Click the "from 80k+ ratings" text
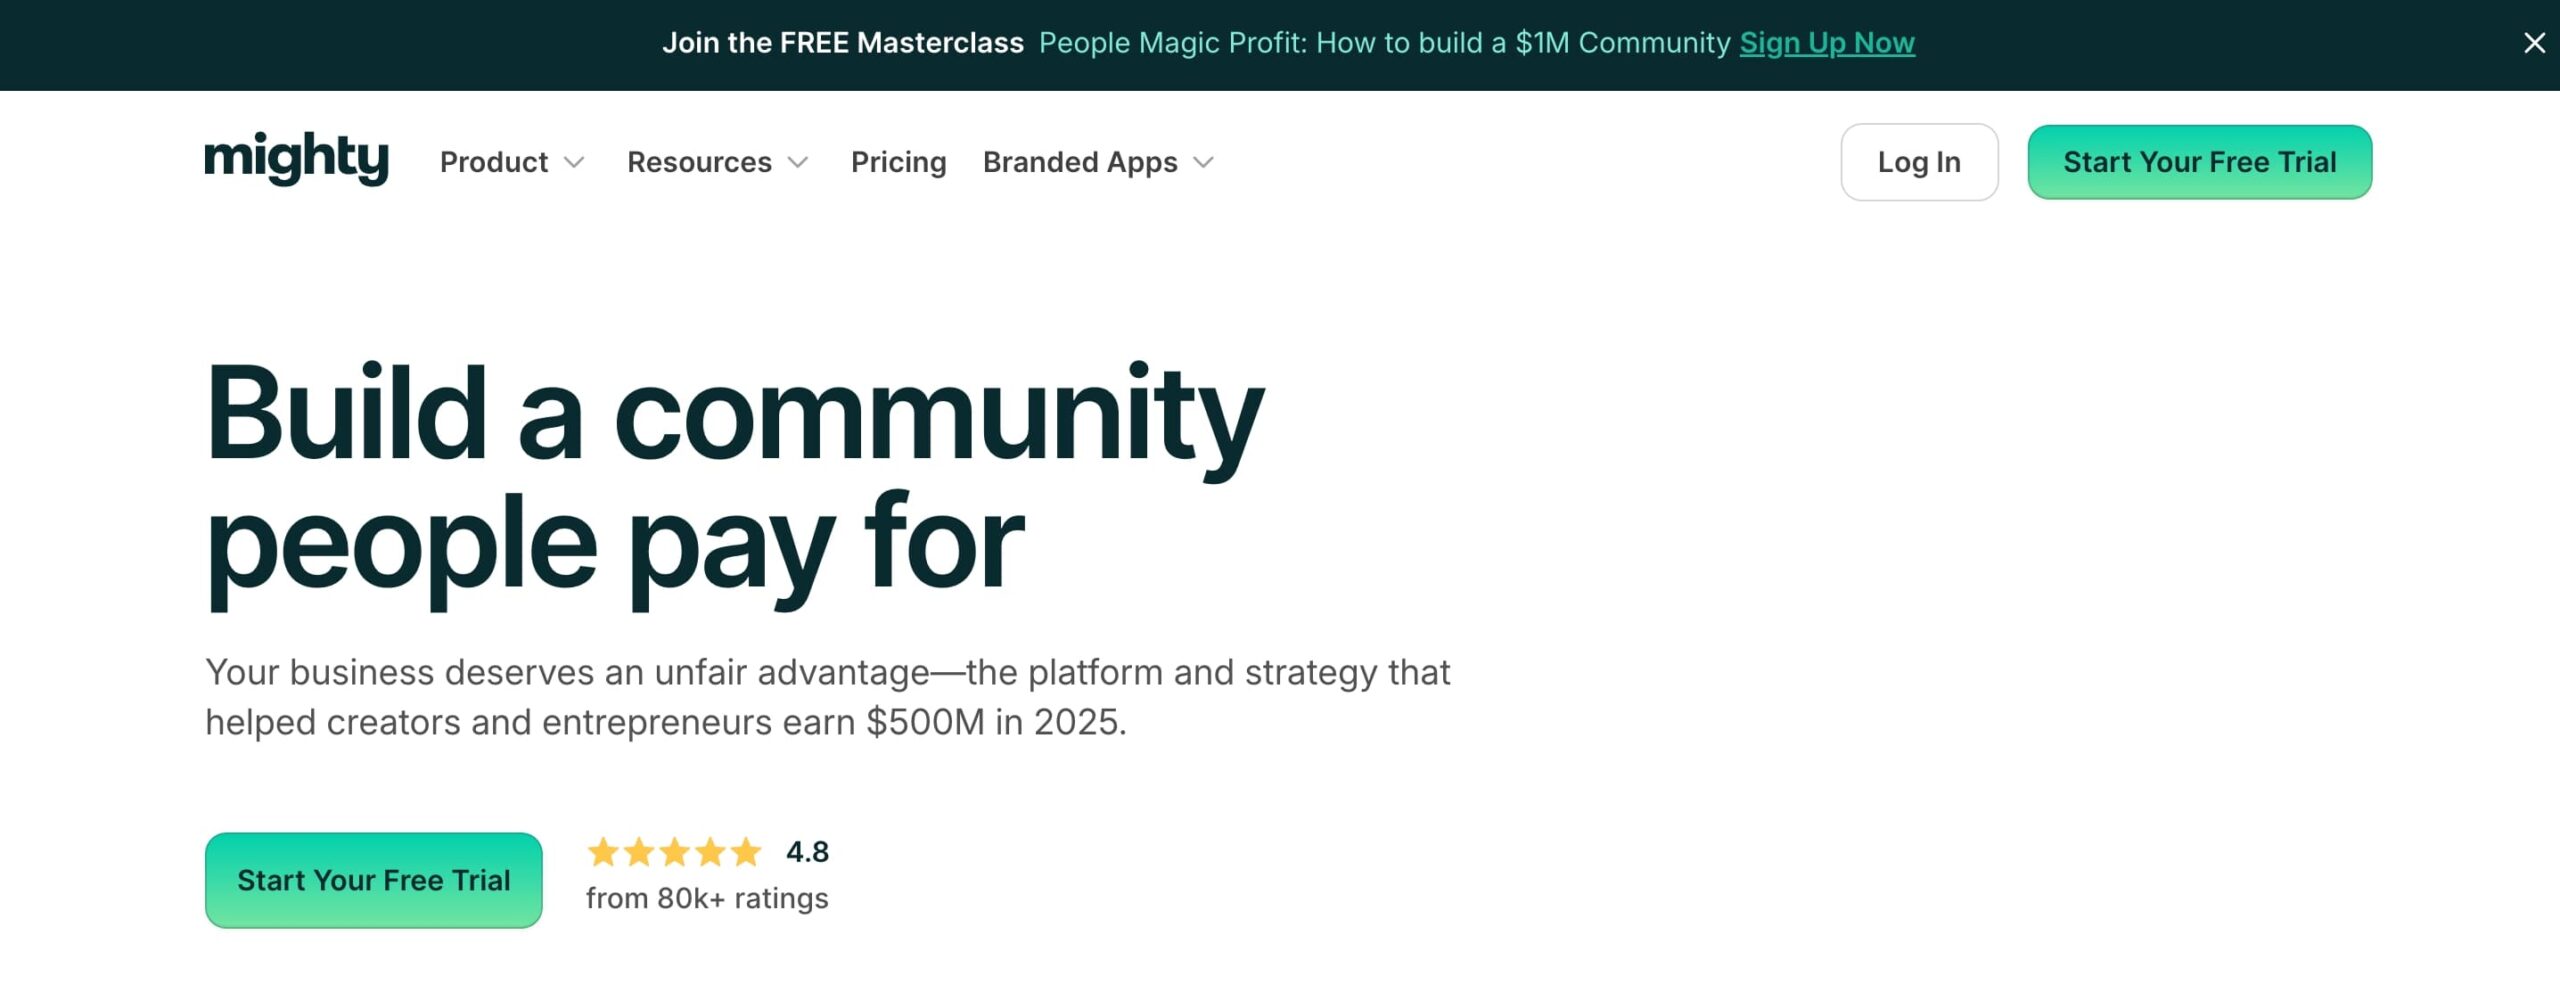Image resolution: width=2560 pixels, height=984 pixels. tap(707, 898)
